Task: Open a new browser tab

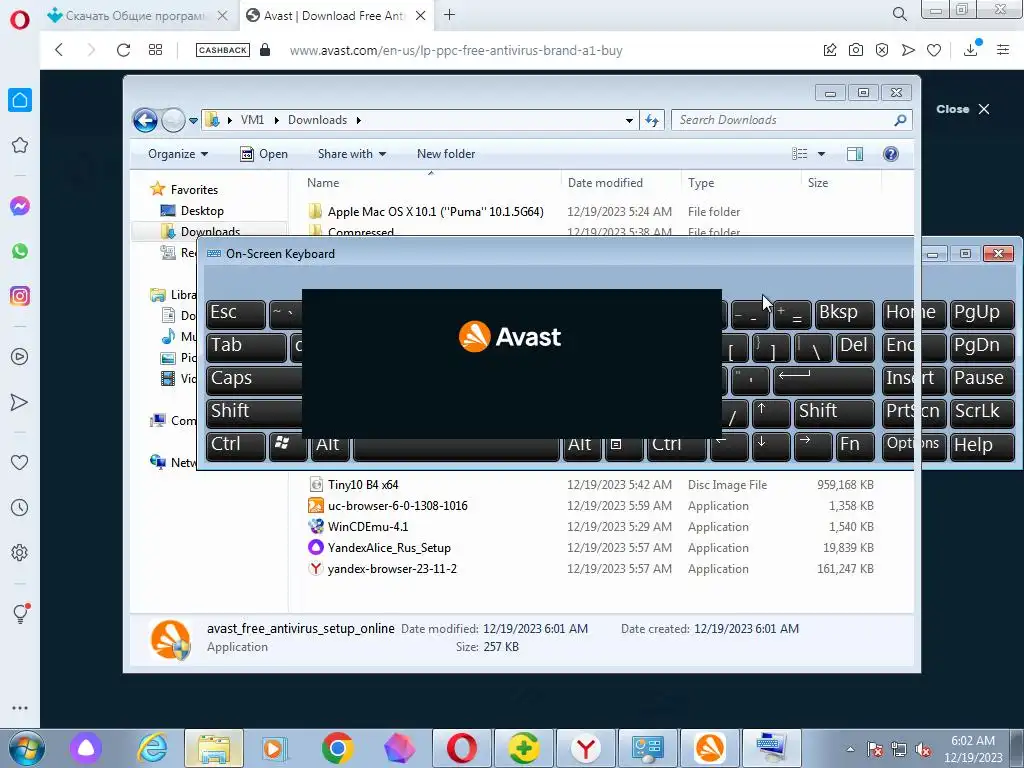Action: coord(449,15)
